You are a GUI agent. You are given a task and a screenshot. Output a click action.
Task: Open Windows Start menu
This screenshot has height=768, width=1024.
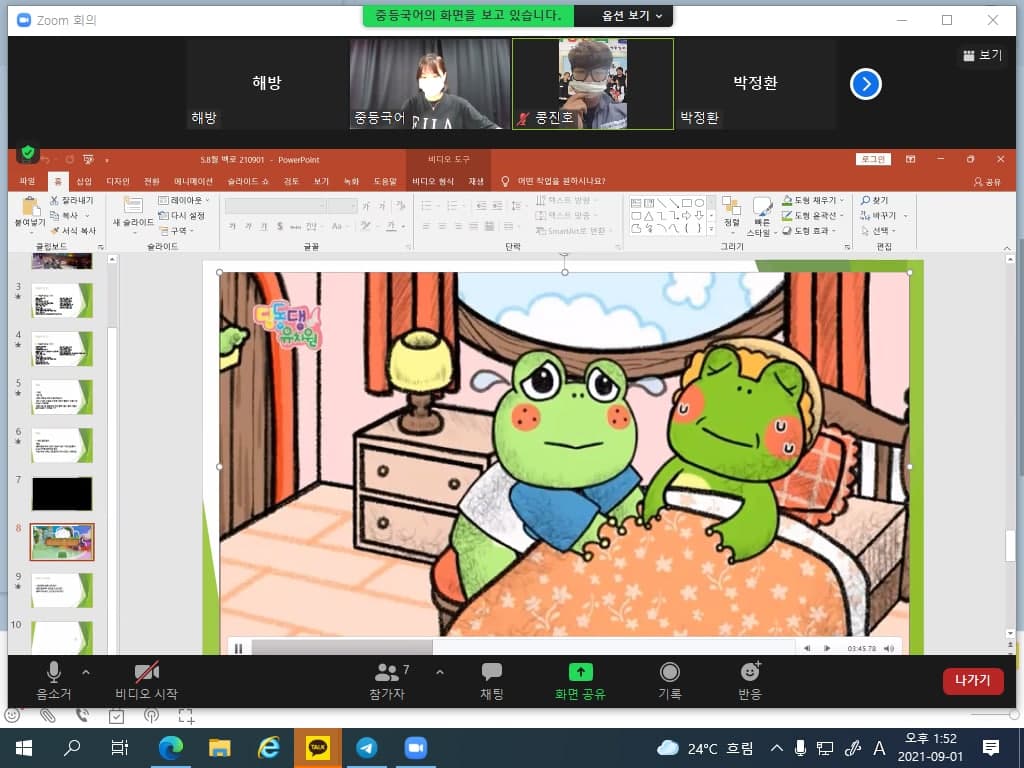click(x=24, y=748)
